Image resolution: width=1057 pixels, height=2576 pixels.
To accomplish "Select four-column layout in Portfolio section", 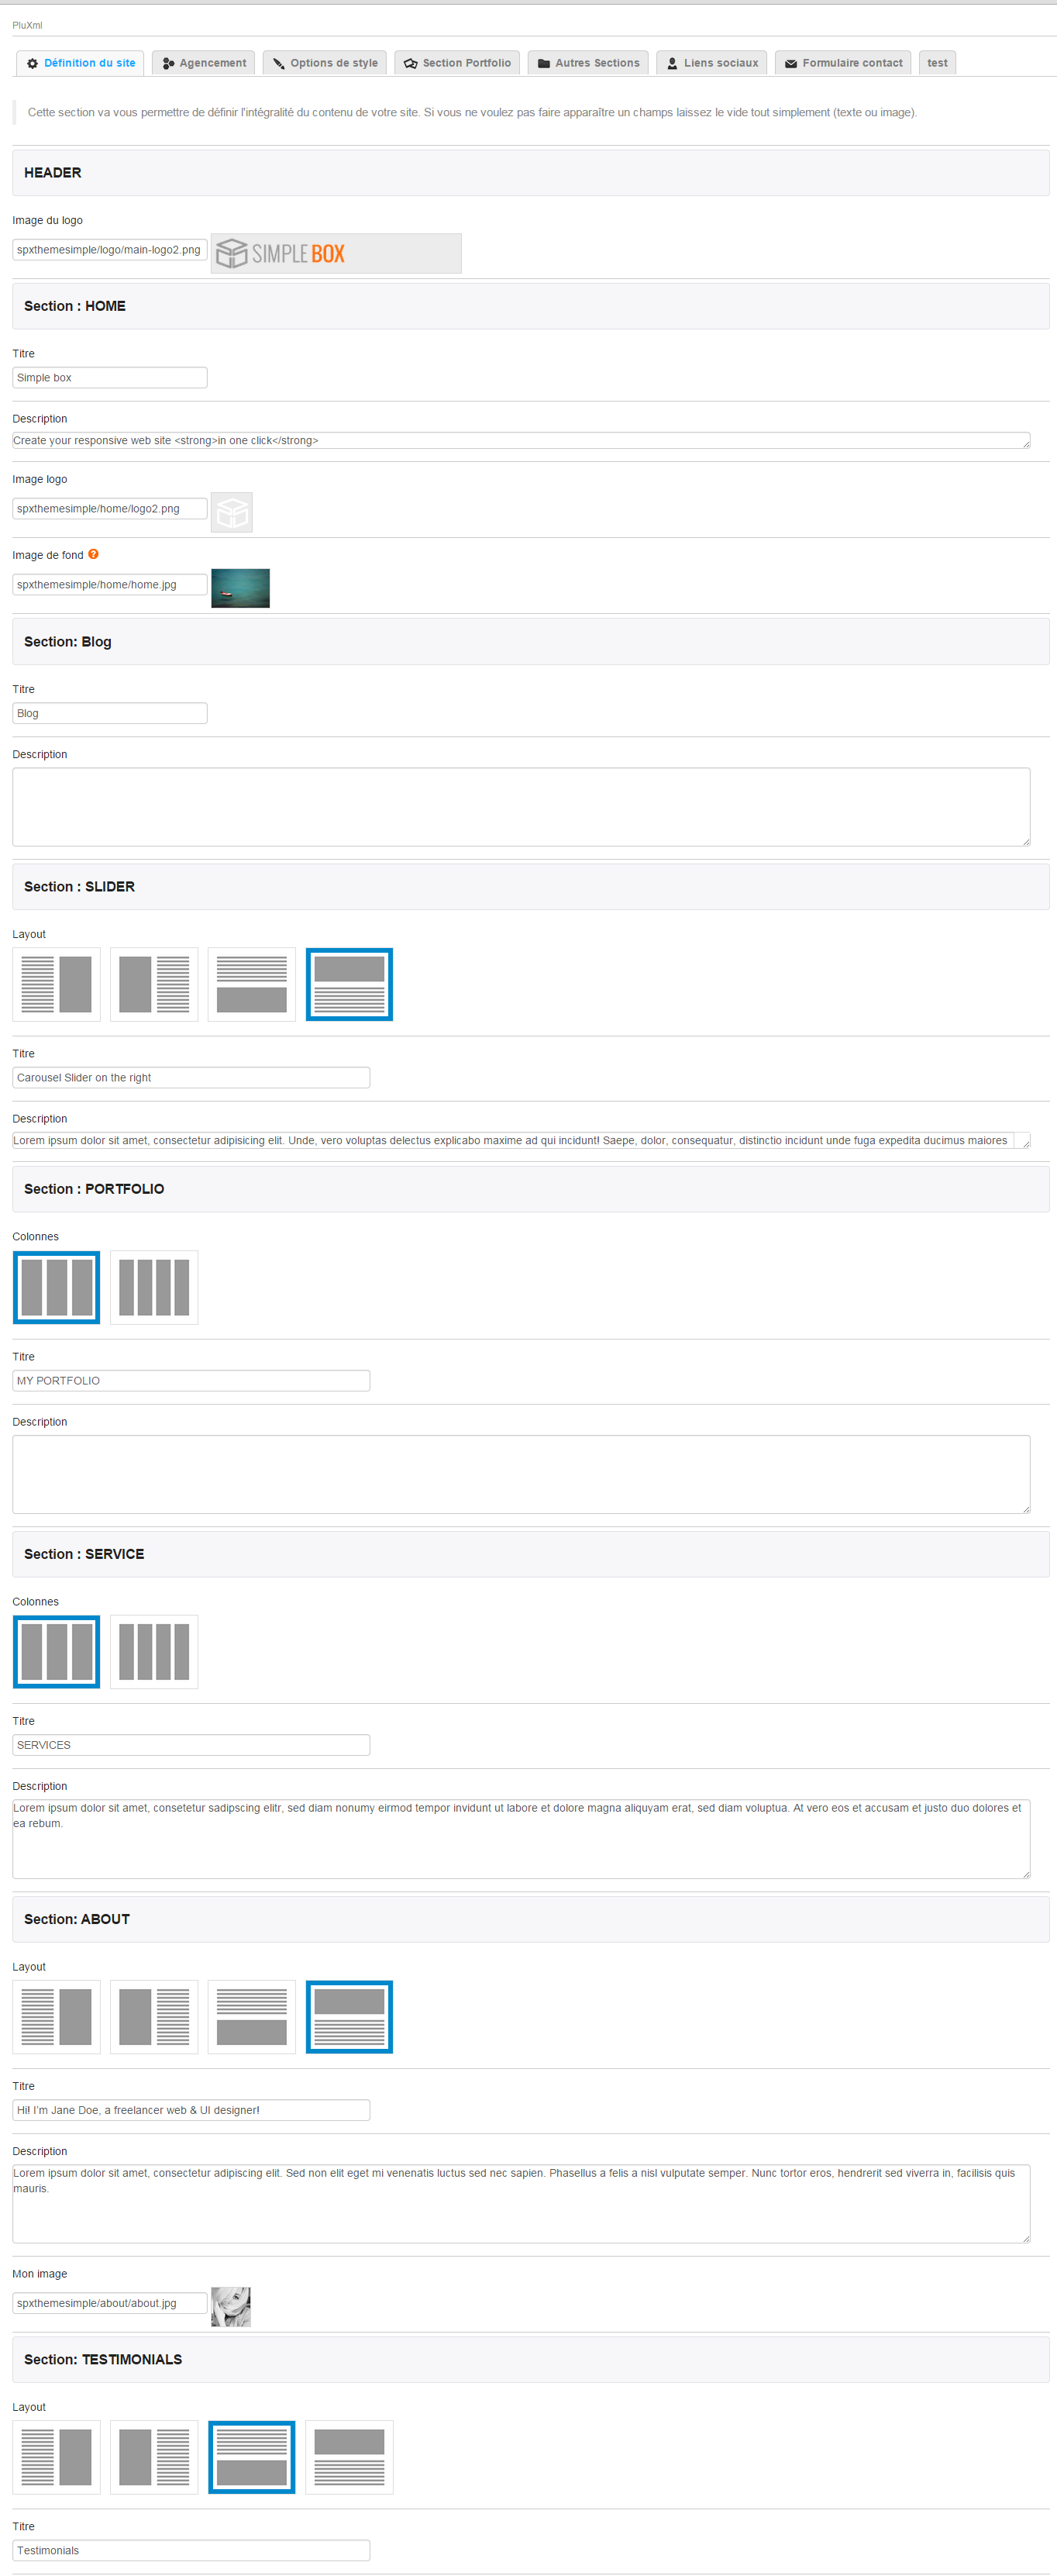I will 154,1287.
